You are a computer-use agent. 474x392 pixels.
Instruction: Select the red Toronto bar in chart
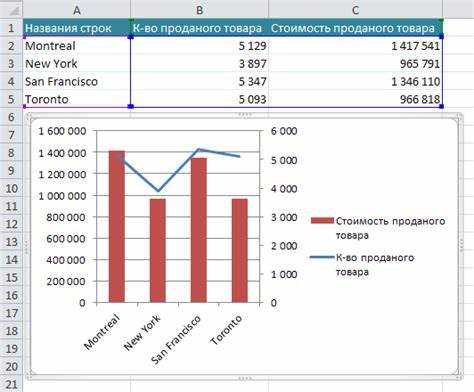click(240, 251)
